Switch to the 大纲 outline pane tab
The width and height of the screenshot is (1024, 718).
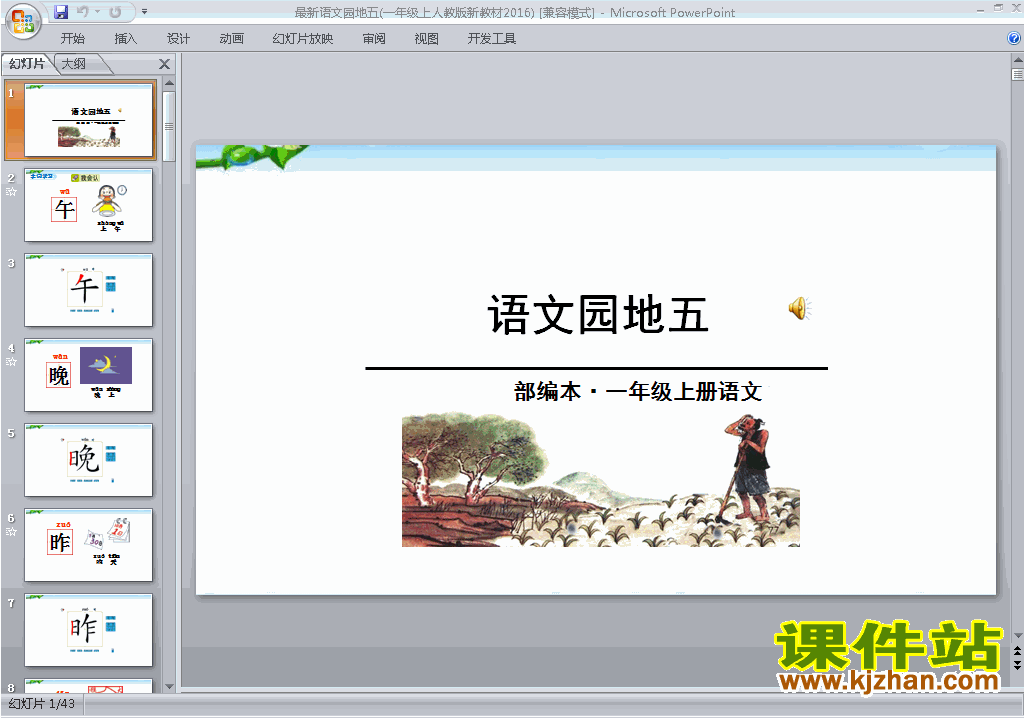[x=74, y=63]
